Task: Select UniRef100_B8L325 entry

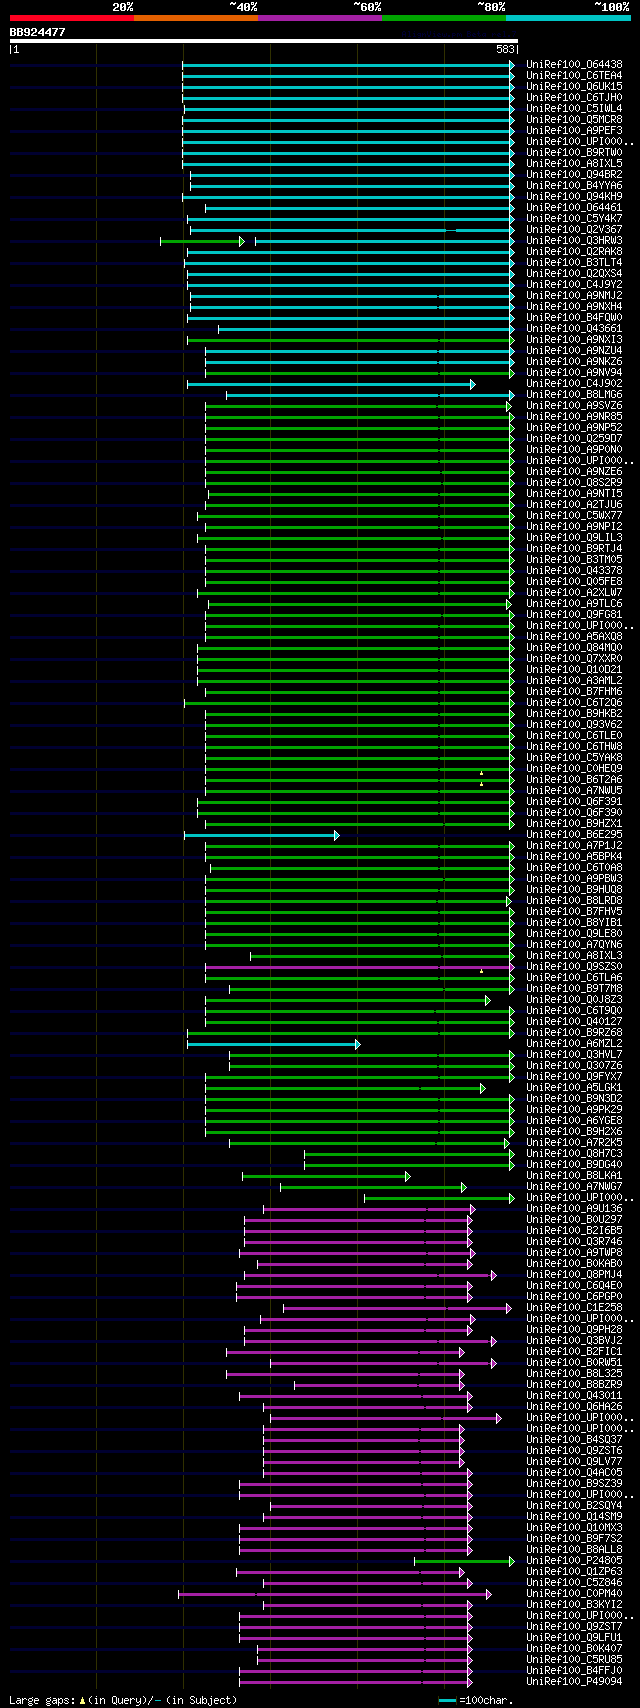Action: point(574,1373)
